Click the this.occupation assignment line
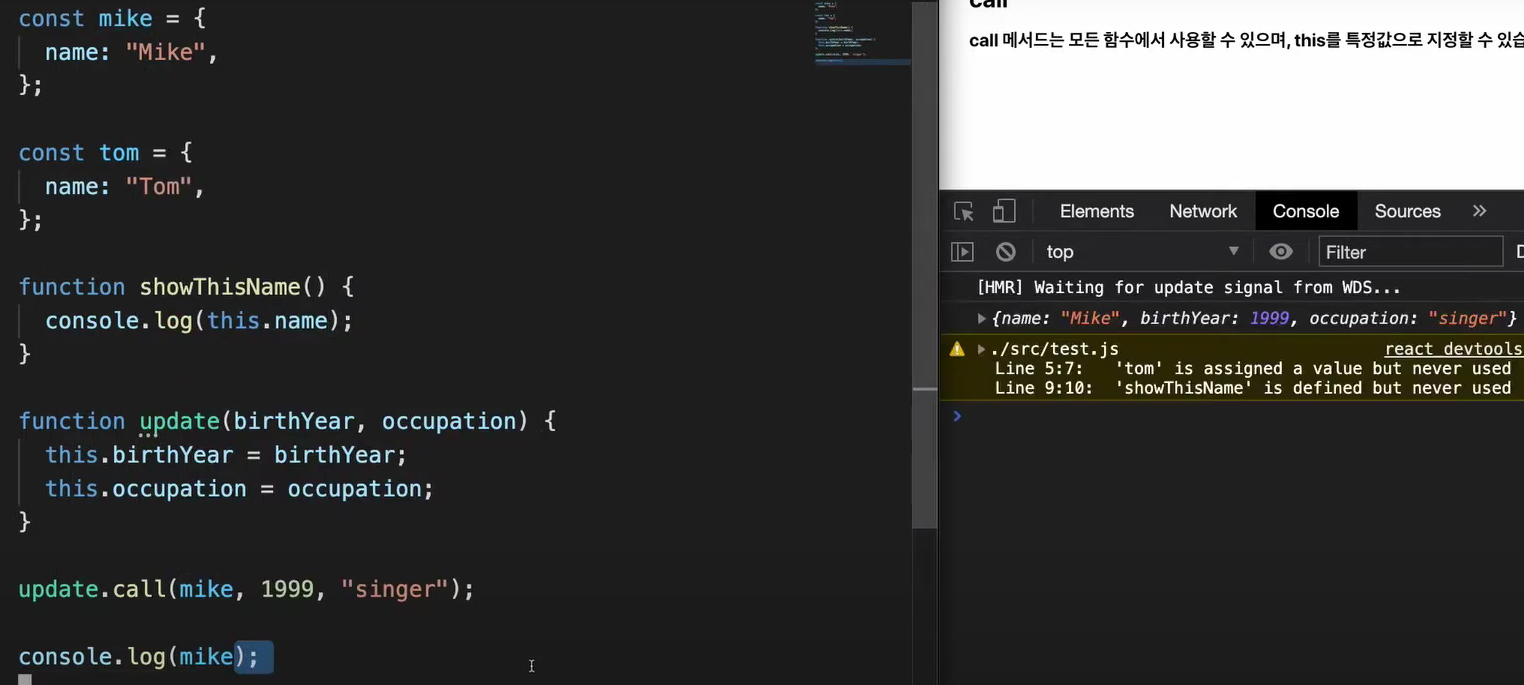The width and height of the screenshot is (1524, 685). [x=240, y=489]
